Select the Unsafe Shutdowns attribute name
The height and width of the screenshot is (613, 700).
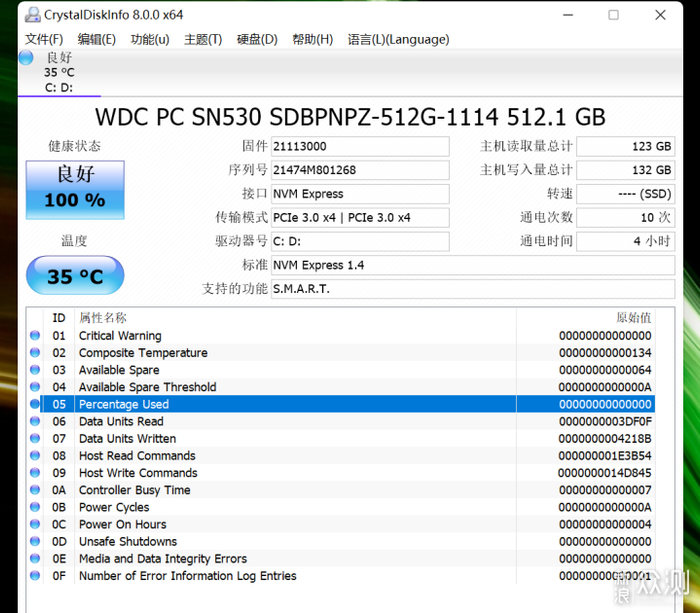128,542
